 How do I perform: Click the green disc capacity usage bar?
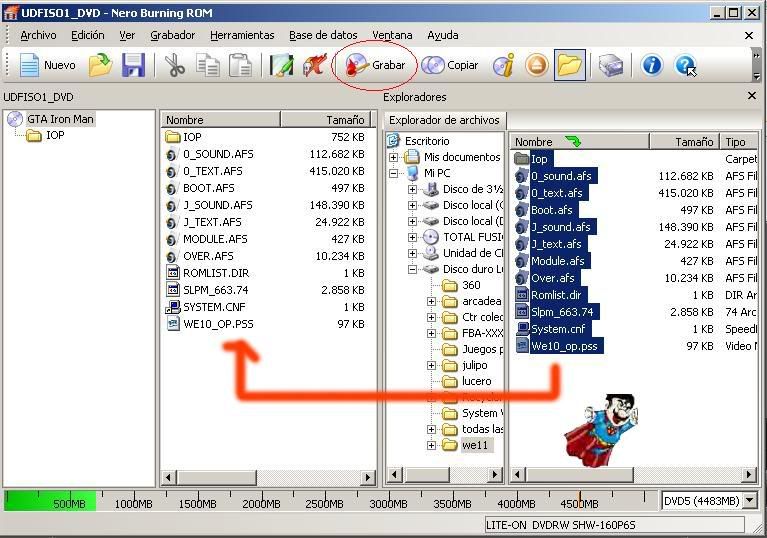coord(50,501)
